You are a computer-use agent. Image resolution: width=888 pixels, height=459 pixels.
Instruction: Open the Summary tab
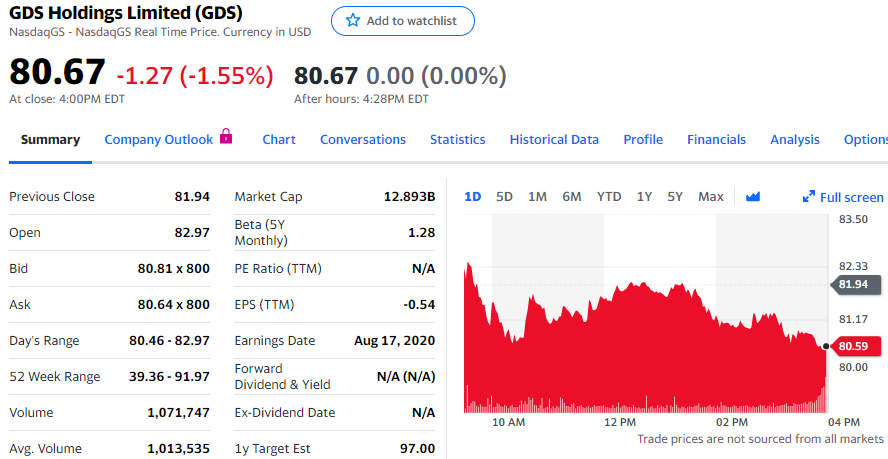50,140
